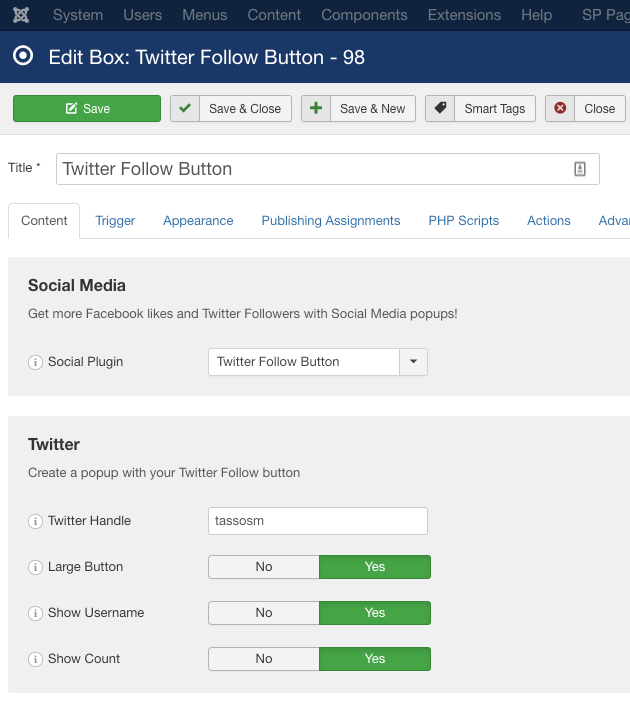Open the Content menu in top bar
Viewport: 630px width, 701px height.
[274, 15]
